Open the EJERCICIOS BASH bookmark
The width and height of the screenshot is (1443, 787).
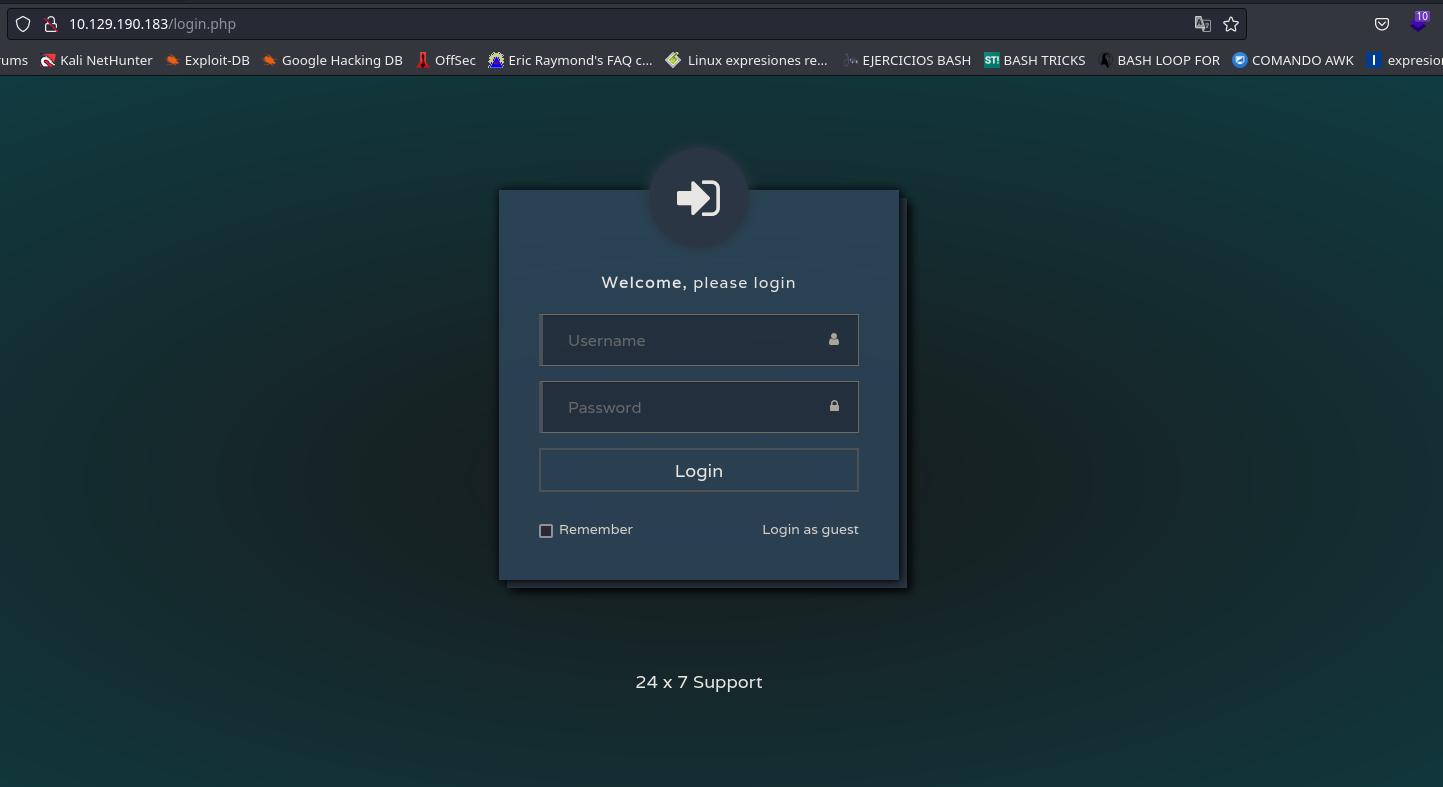point(907,60)
